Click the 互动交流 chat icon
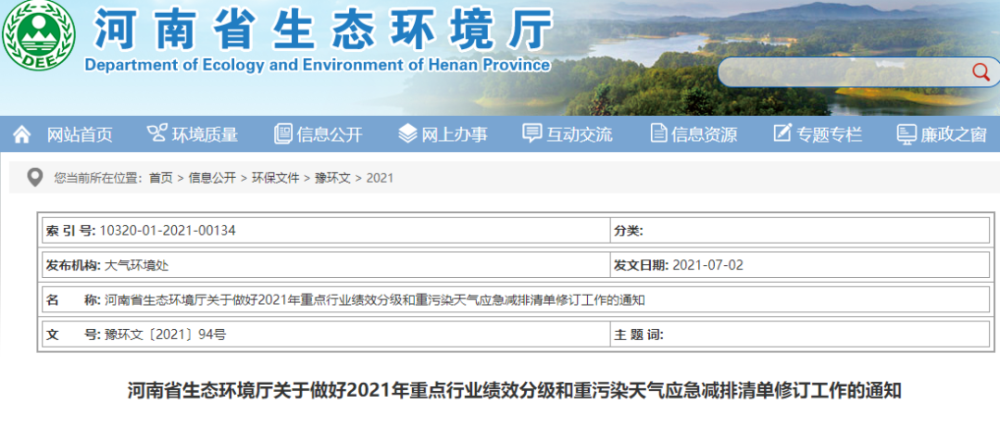The image size is (1000, 442). (x=532, y=134)
